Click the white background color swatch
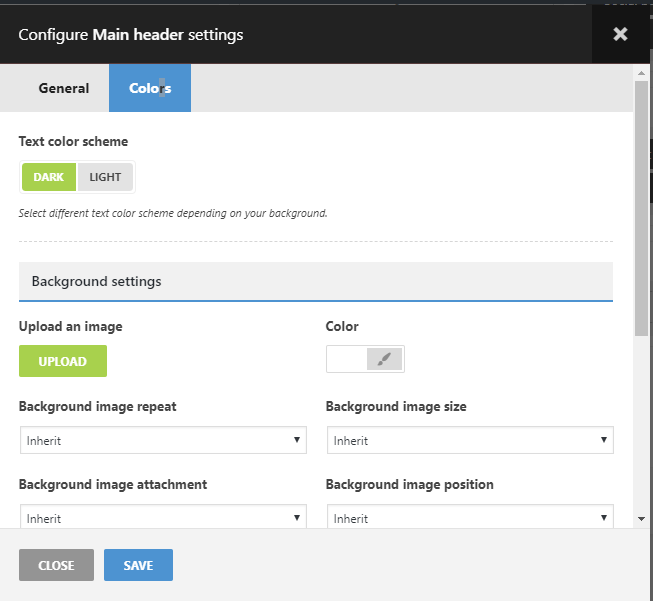 347,360
